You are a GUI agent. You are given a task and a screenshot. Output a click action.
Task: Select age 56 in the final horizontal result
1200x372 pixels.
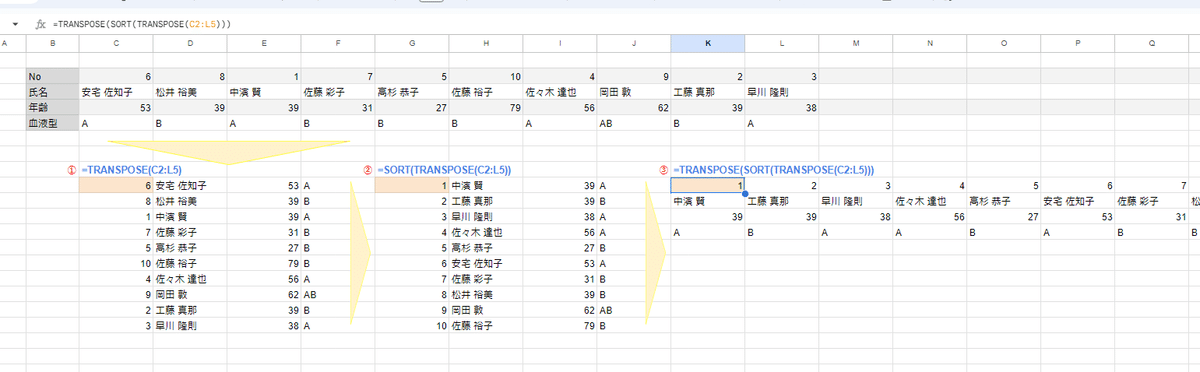tap(930, 216)
